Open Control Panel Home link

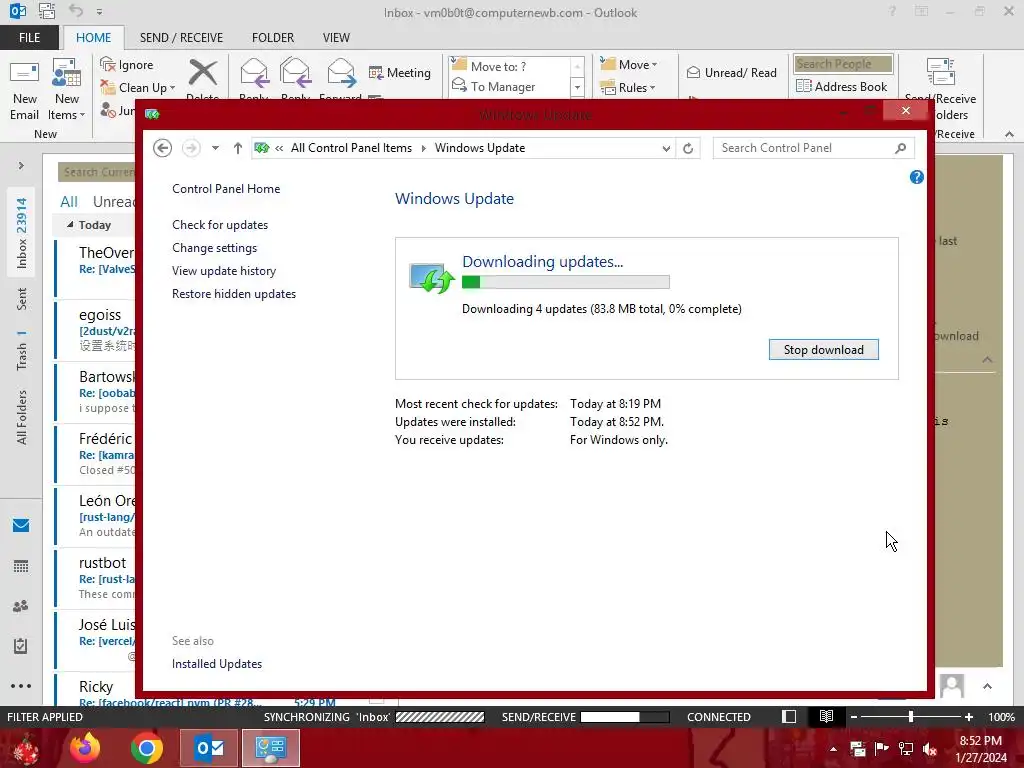[x=226, y=189]
